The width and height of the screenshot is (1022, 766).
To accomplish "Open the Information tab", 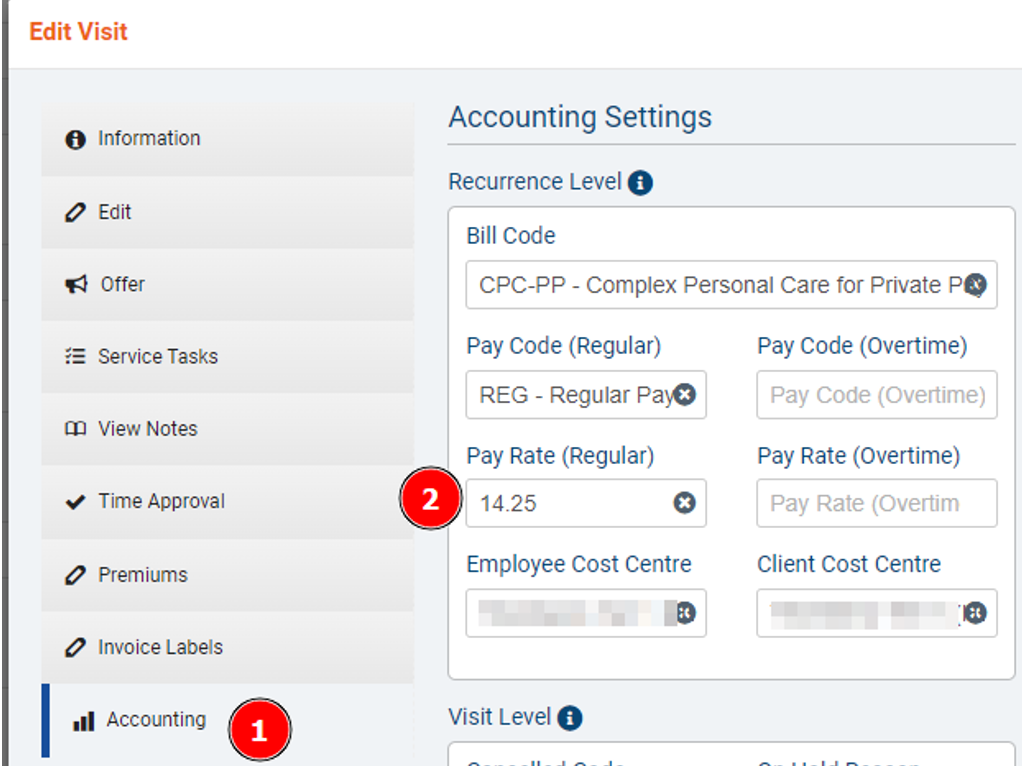I will coord(227,139).
